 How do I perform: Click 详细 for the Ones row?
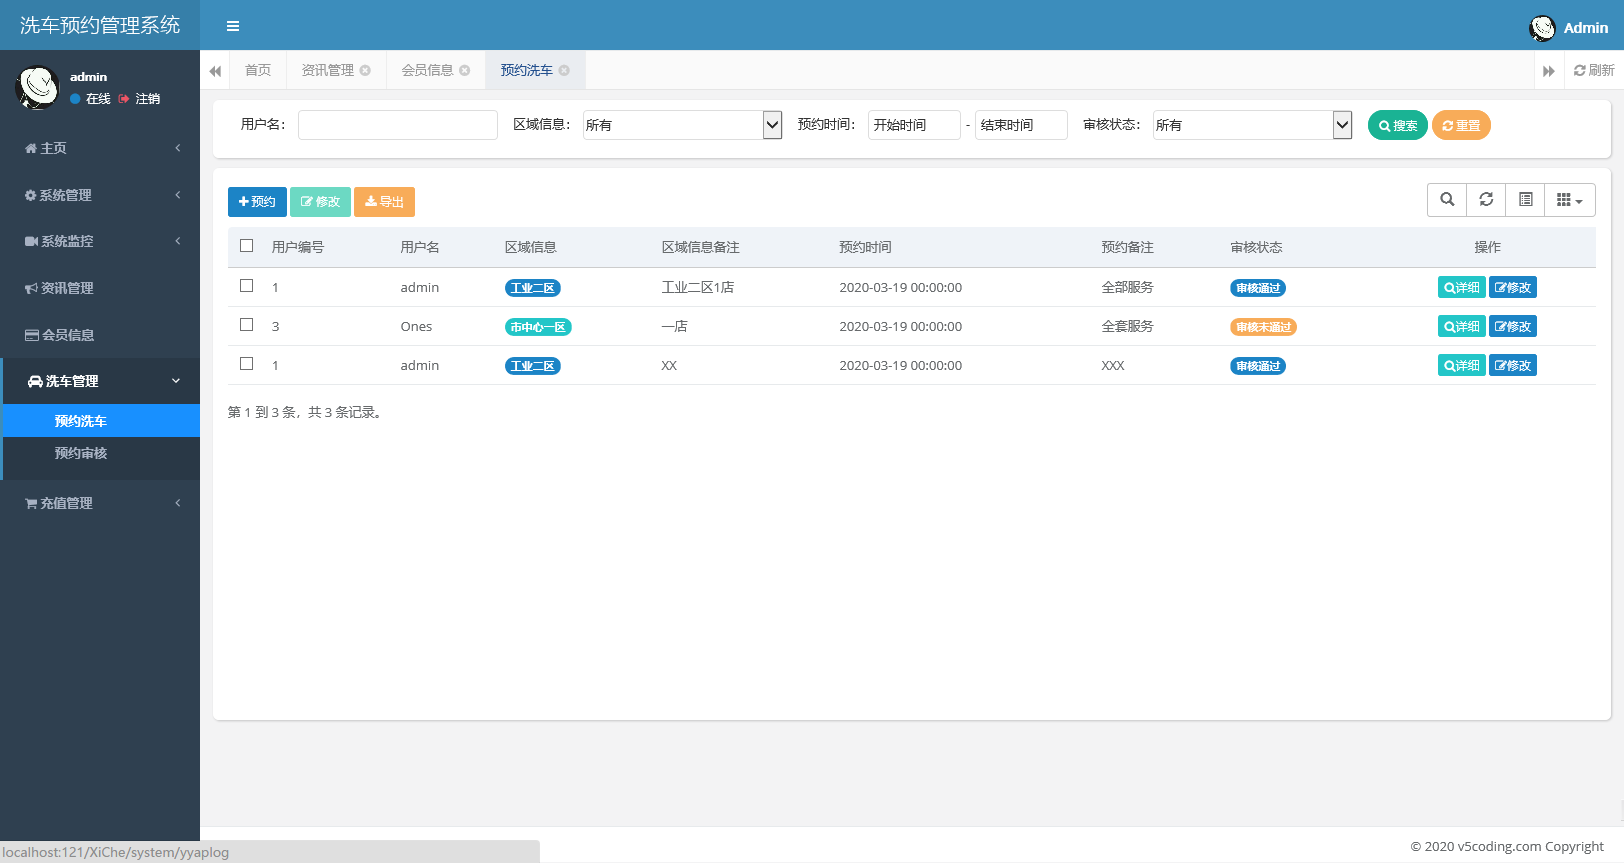[x=1461, y=326]
